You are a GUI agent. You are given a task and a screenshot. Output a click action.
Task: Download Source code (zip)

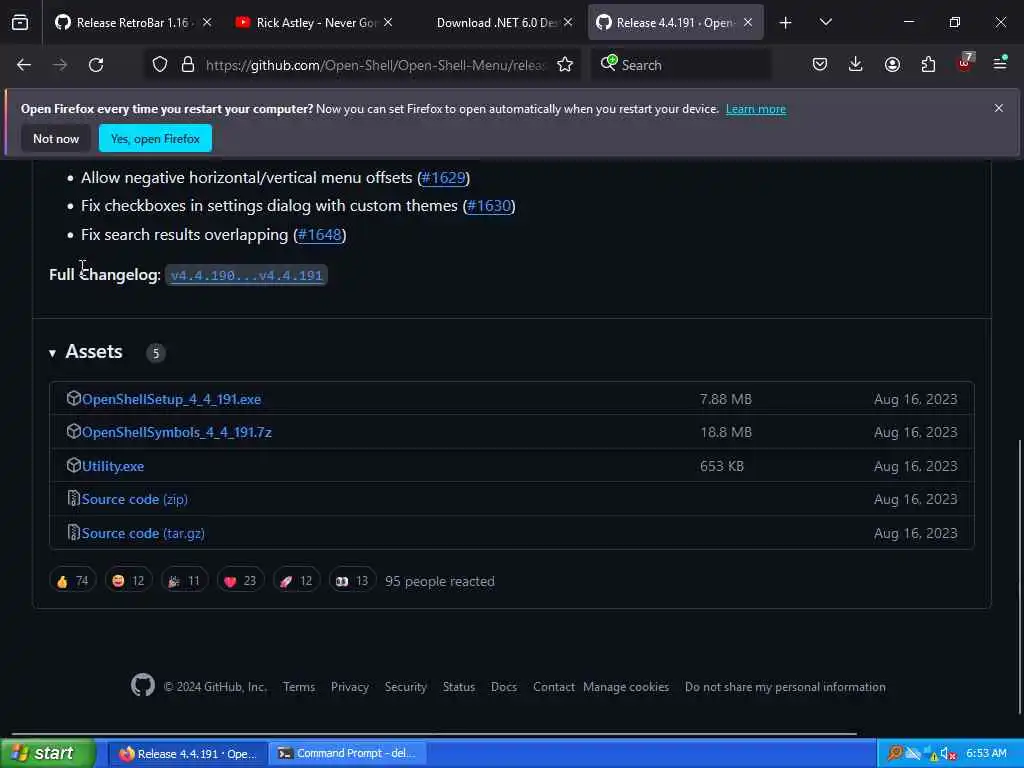tap(135, 499)
